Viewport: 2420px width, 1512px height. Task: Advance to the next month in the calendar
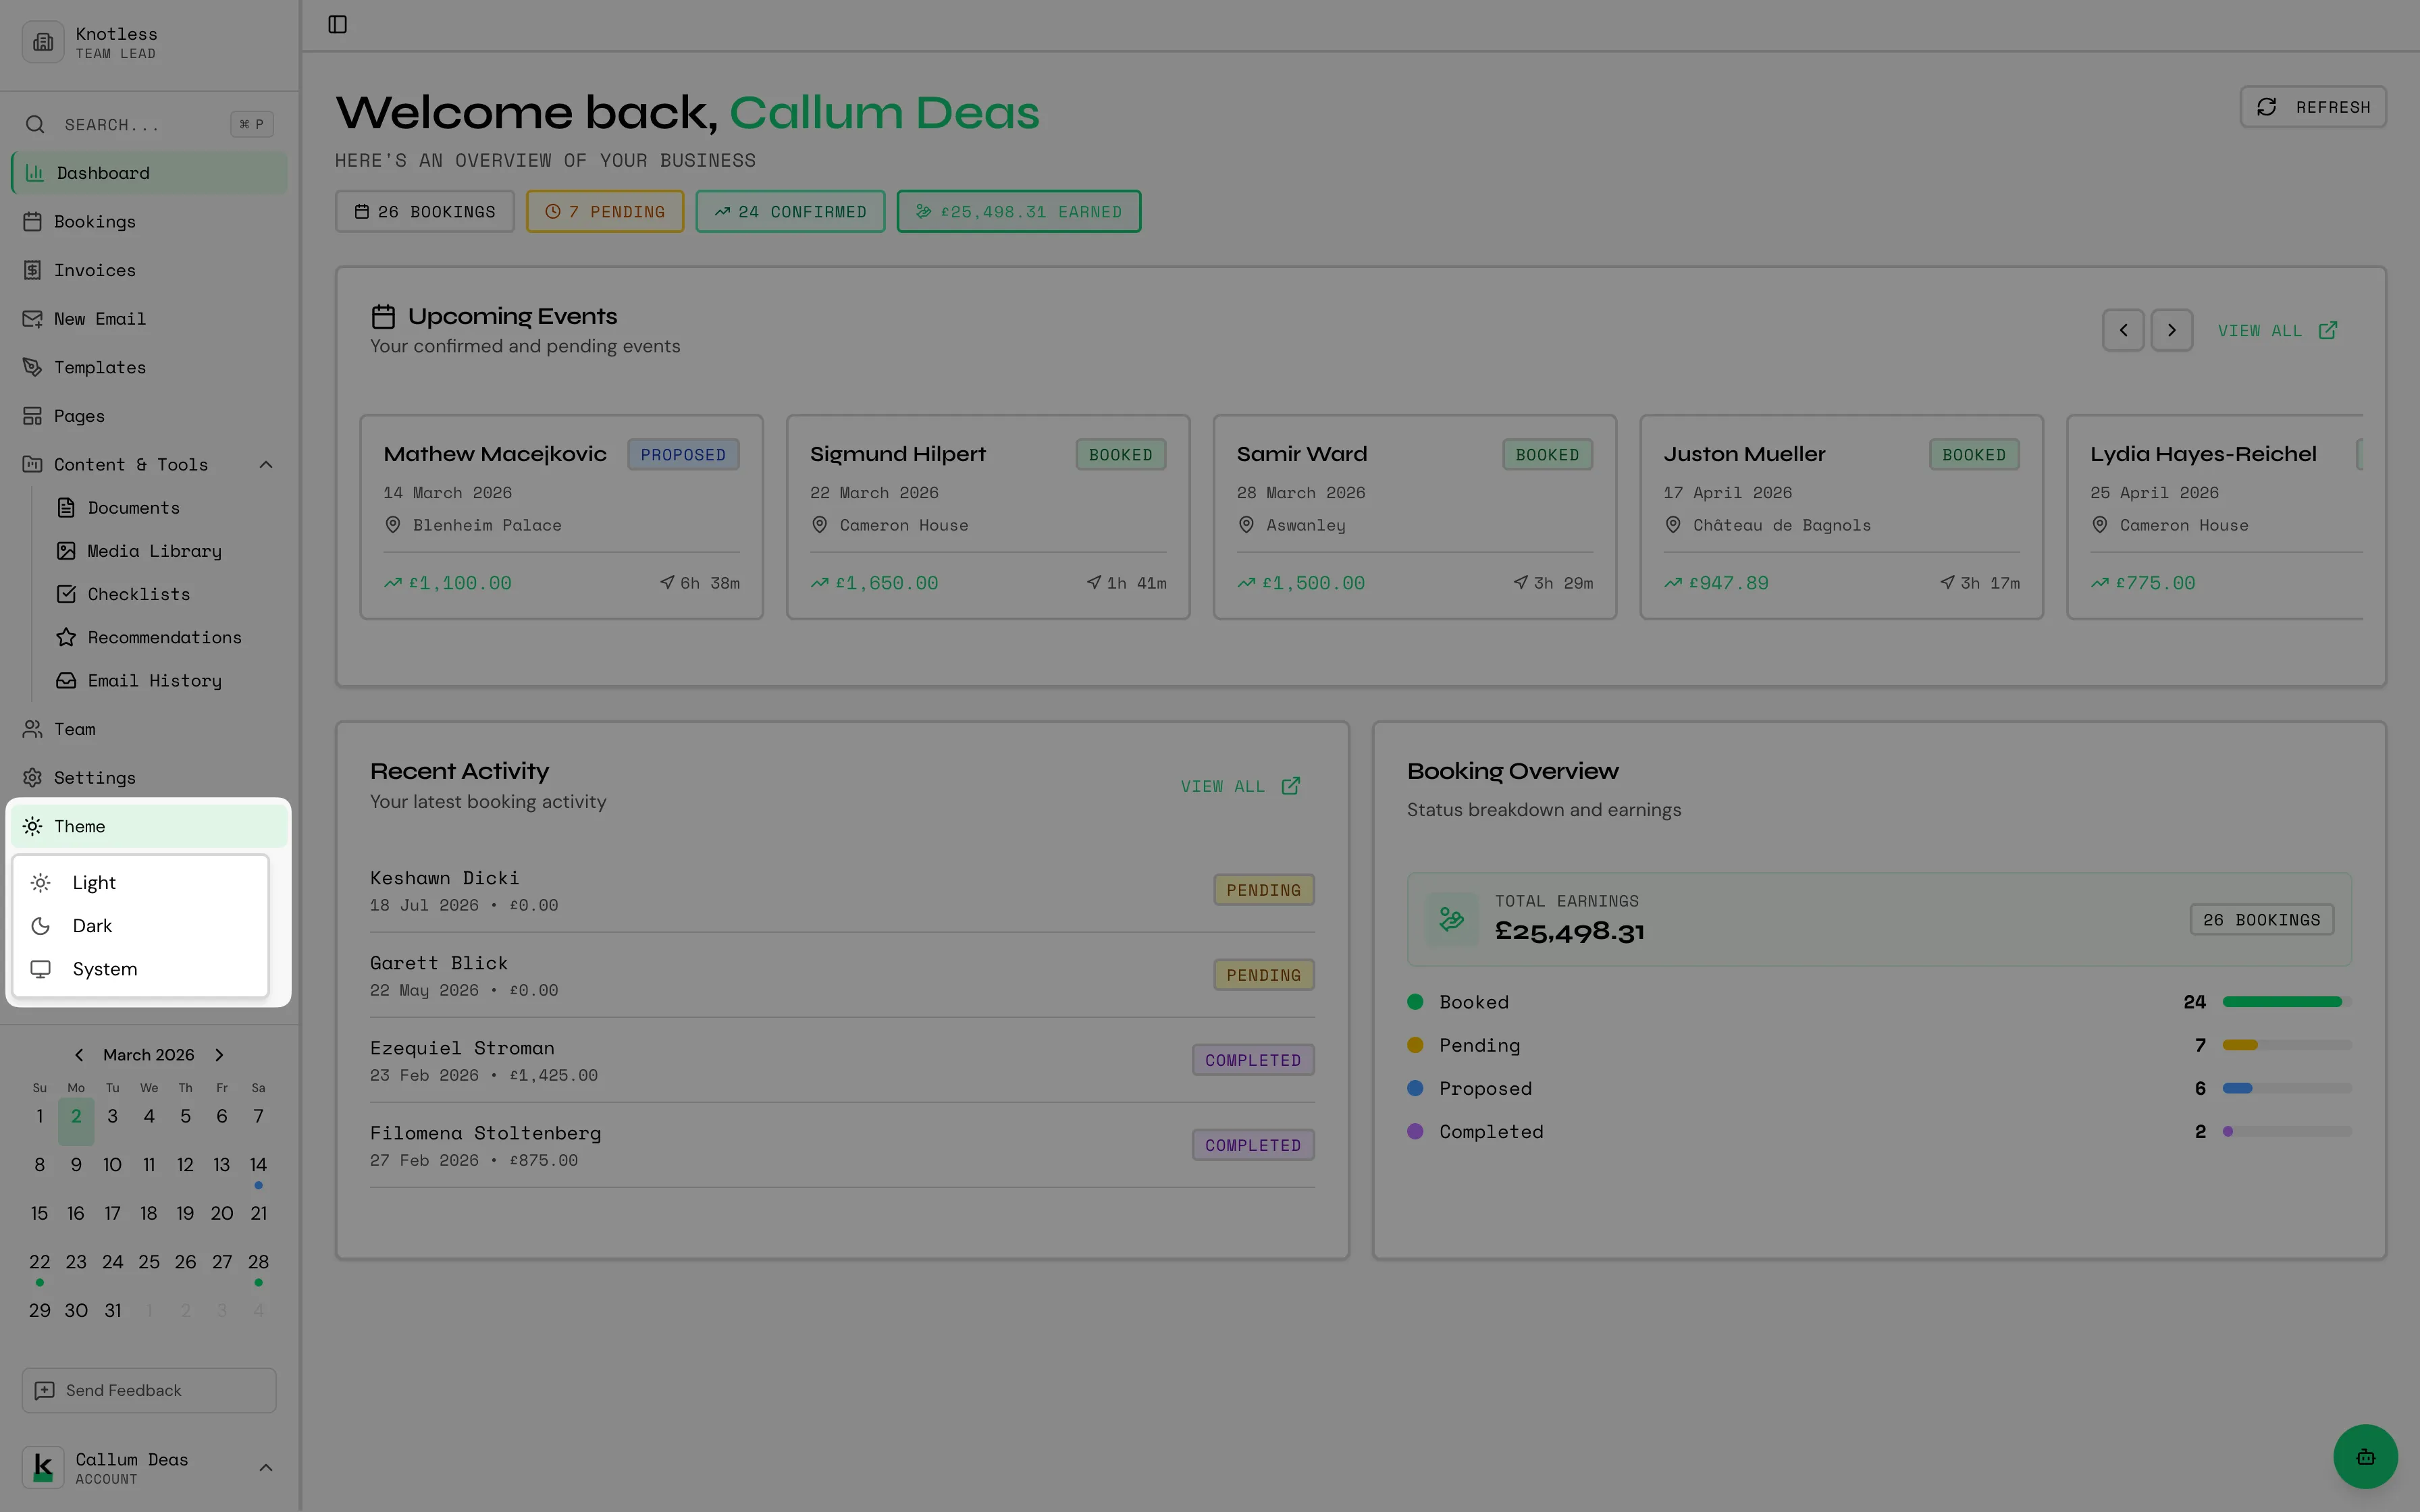tap(219, 1054)
